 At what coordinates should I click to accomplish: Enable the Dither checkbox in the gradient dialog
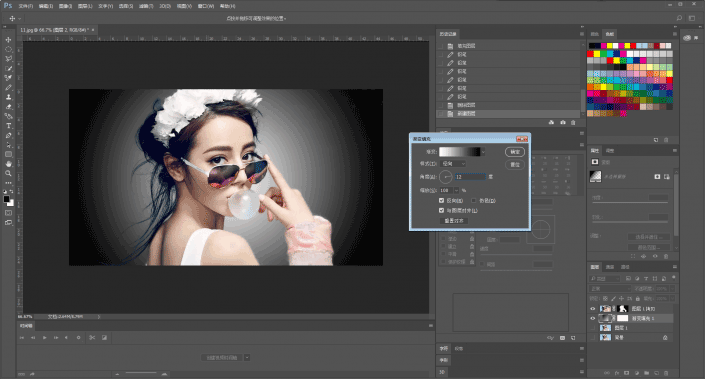click(473, 201)
